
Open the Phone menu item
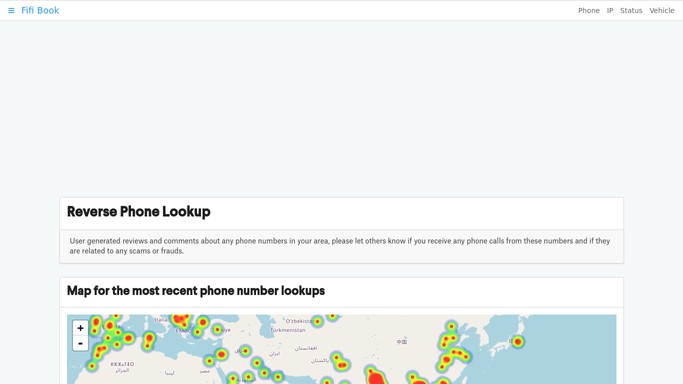click(588, 10)
